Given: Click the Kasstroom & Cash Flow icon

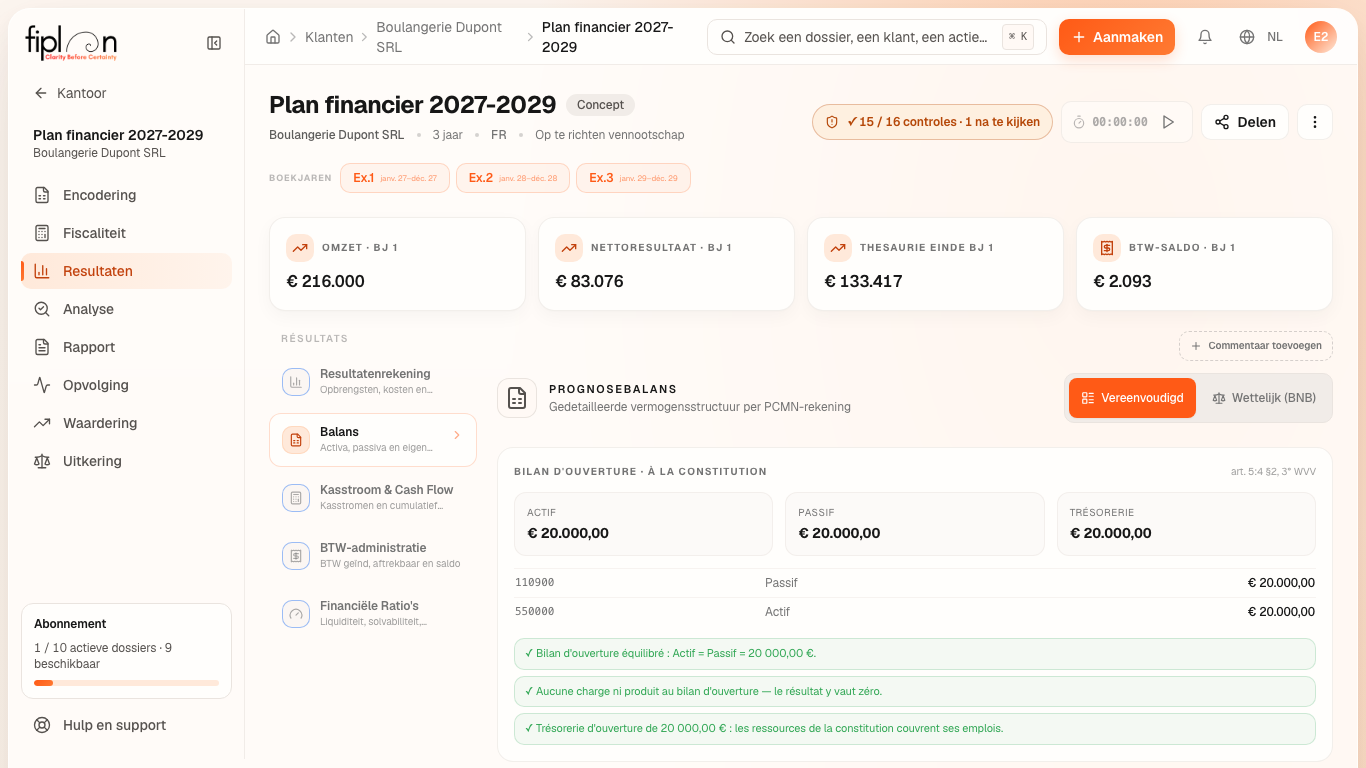Looking at the screenshot, I should tap(296, 498).
